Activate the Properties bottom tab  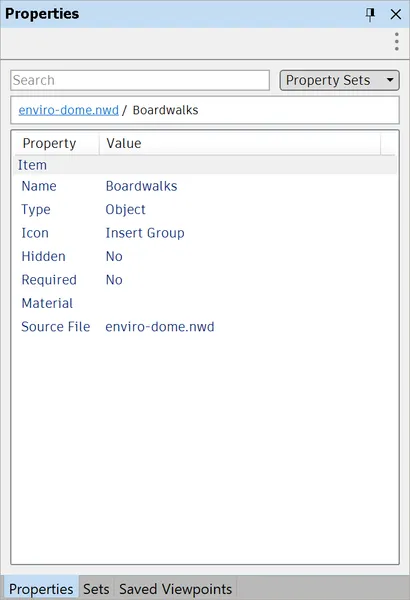coord(41,589)
